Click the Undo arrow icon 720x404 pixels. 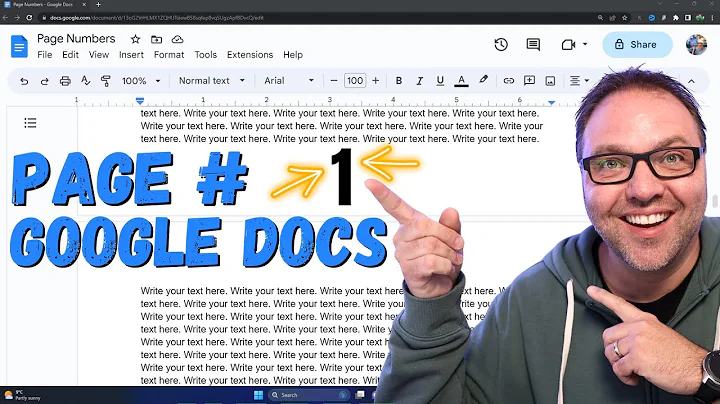24,81
